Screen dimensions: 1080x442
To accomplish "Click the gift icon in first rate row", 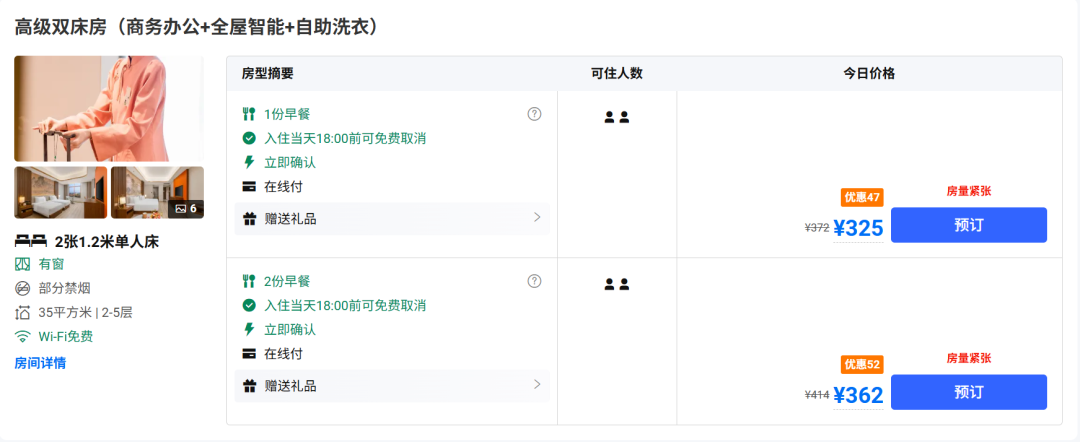I will pyautogui.click(x=249, y=218).
